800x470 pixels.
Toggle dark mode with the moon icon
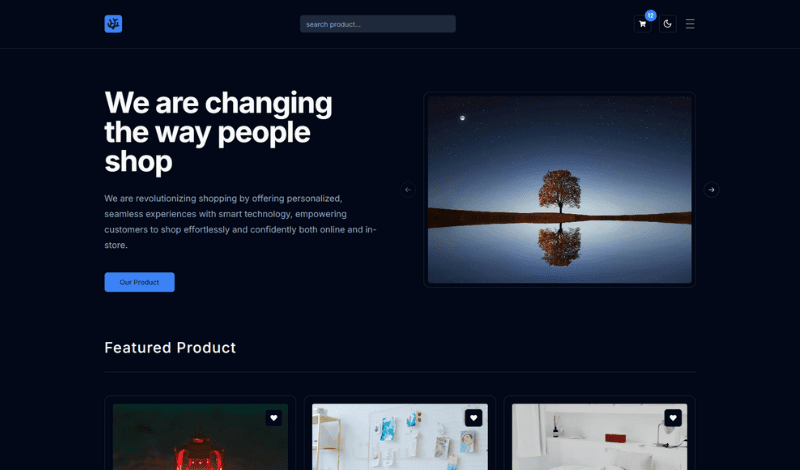coord(667,24)
